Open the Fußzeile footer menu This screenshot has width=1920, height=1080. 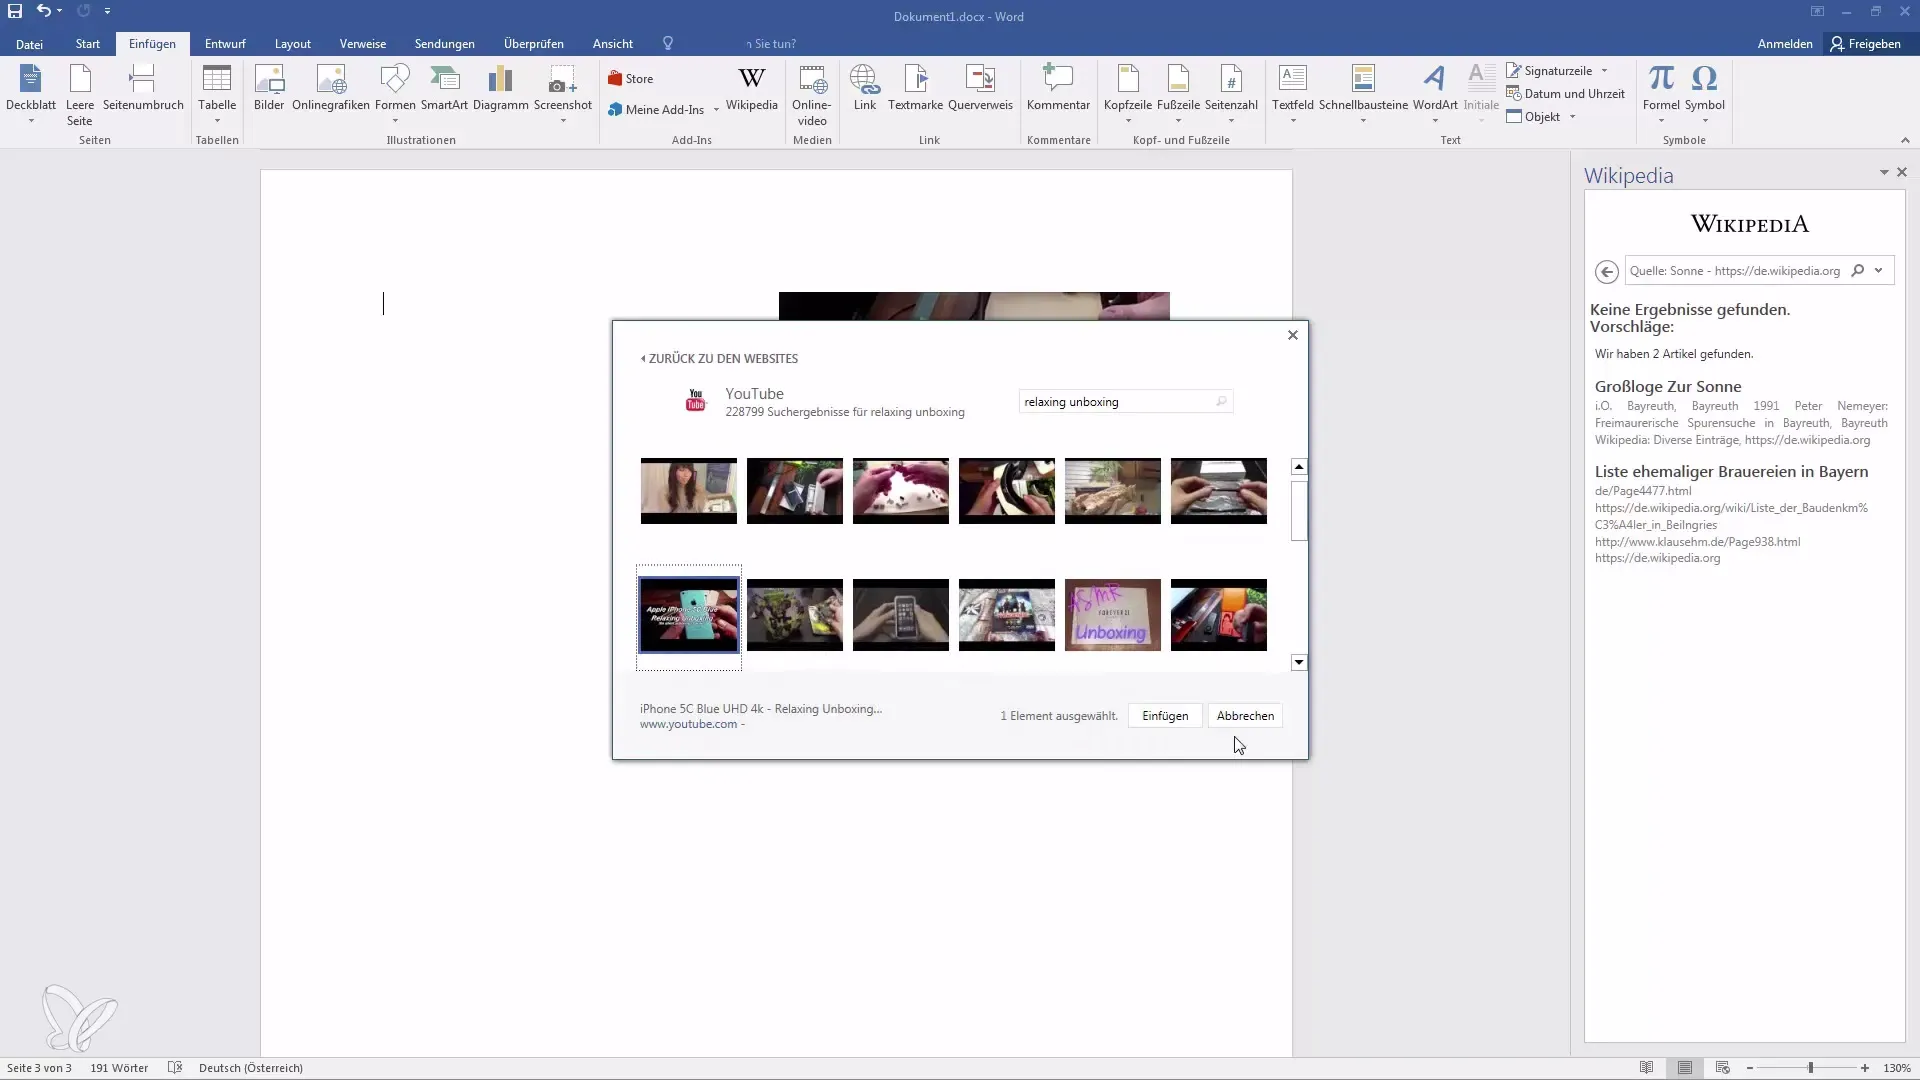coord(1178,95)
